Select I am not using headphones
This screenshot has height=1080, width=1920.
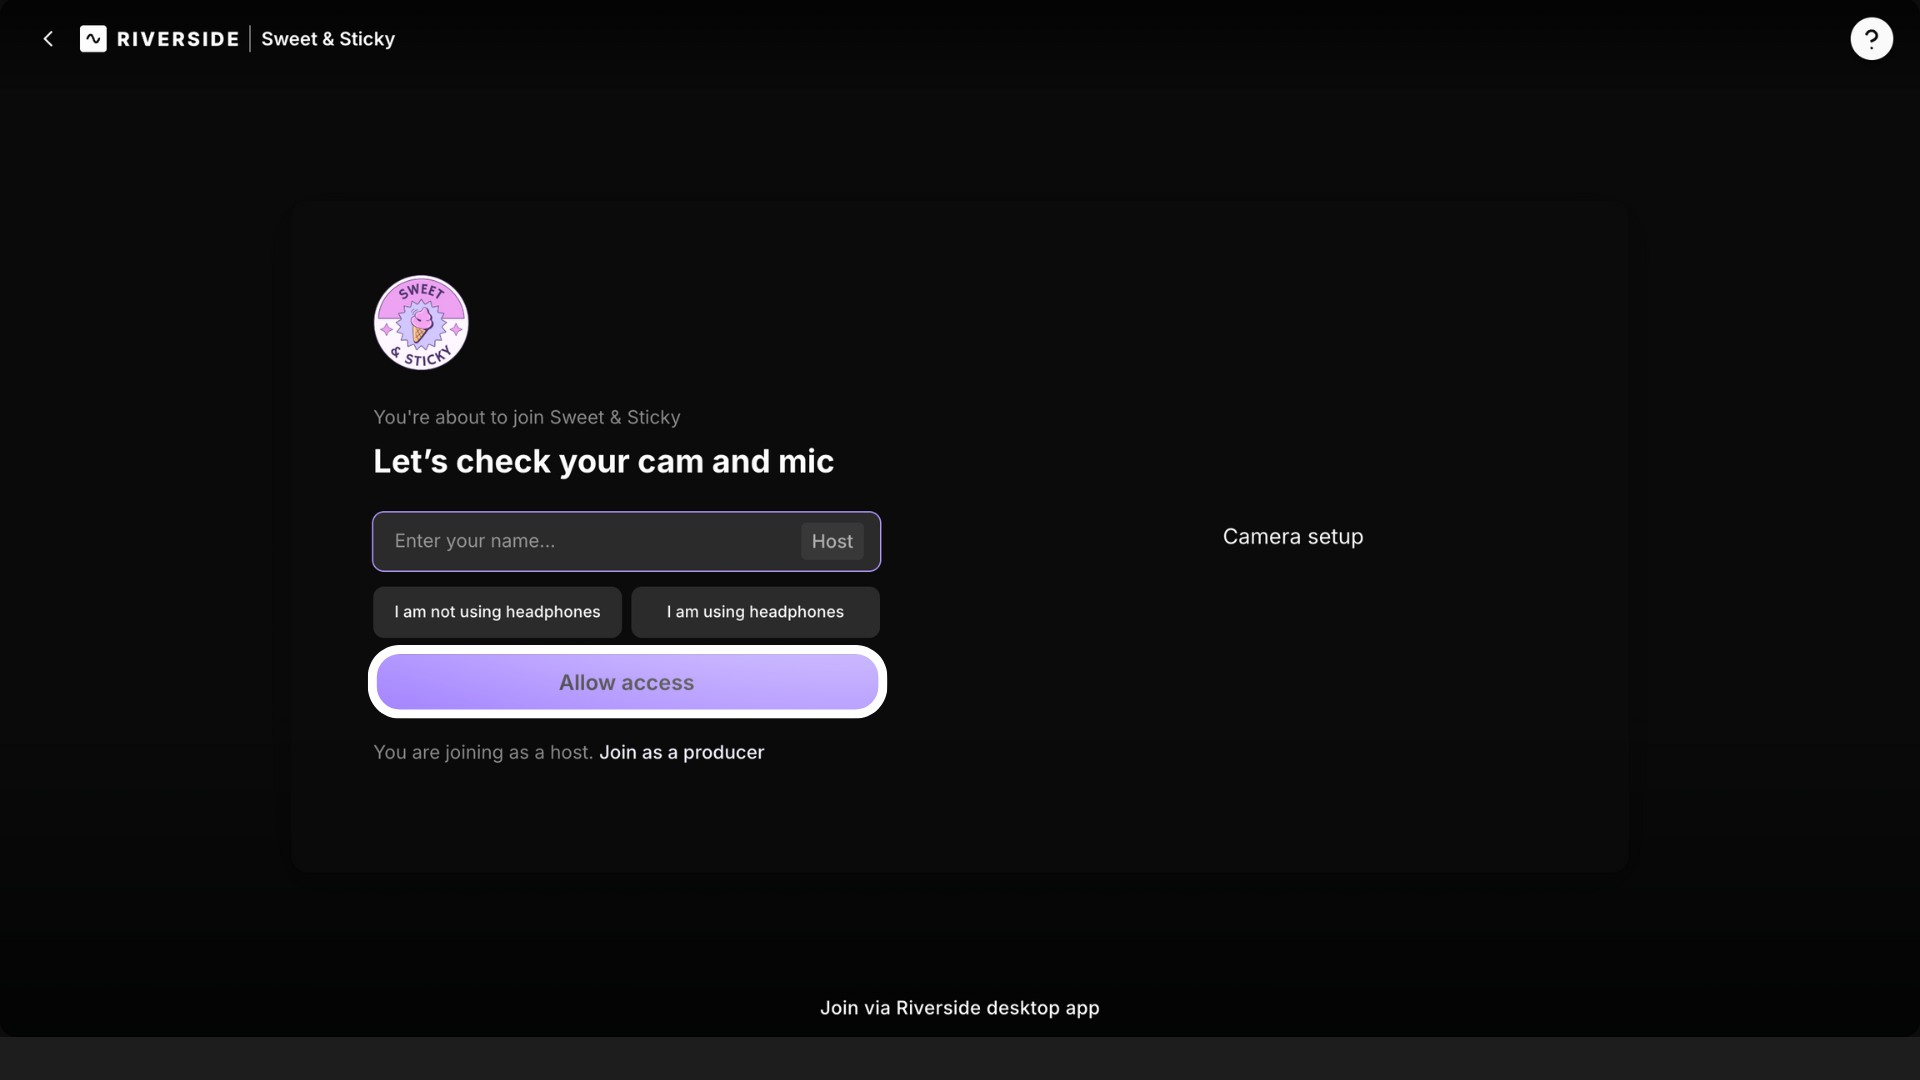tap(497, 612)
